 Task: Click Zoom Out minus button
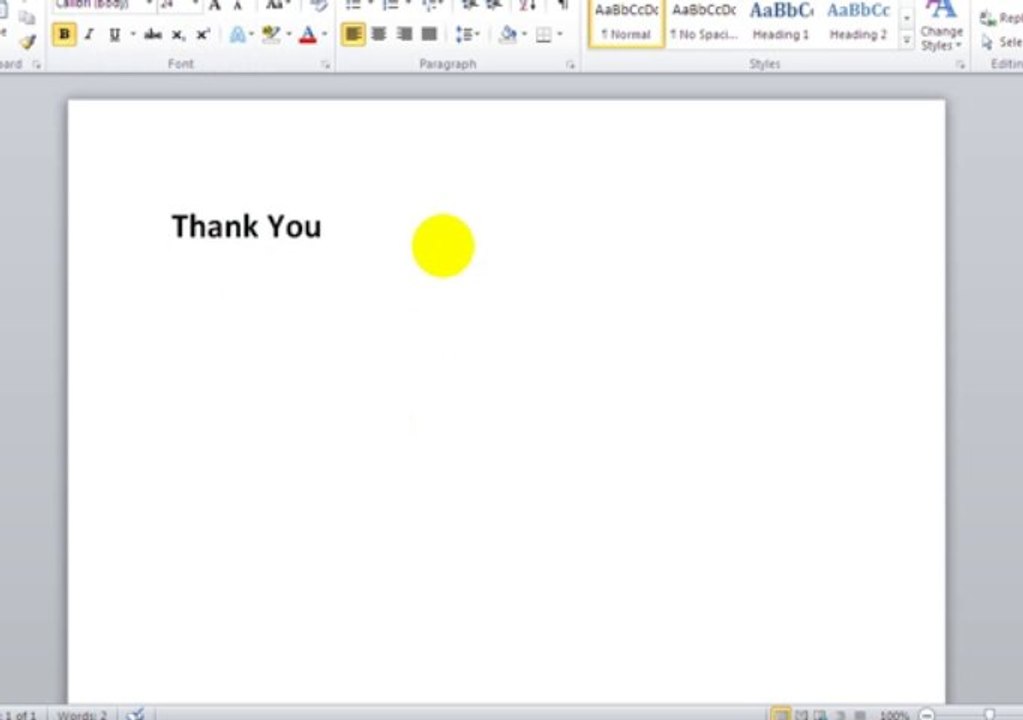coord(926,715)
